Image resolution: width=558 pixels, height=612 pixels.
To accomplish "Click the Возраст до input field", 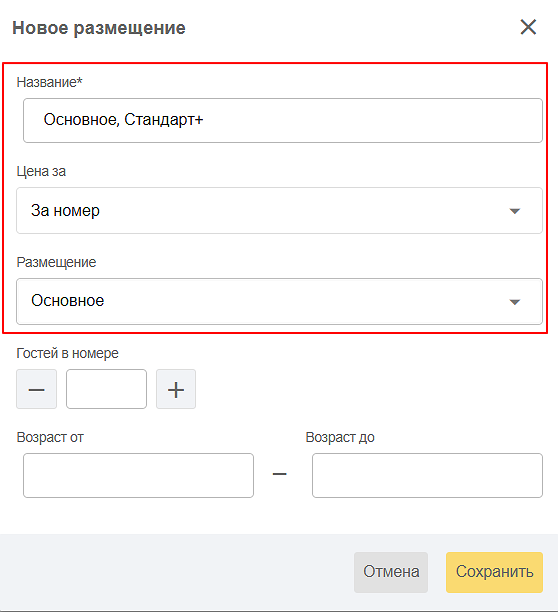I will [427, 475].
